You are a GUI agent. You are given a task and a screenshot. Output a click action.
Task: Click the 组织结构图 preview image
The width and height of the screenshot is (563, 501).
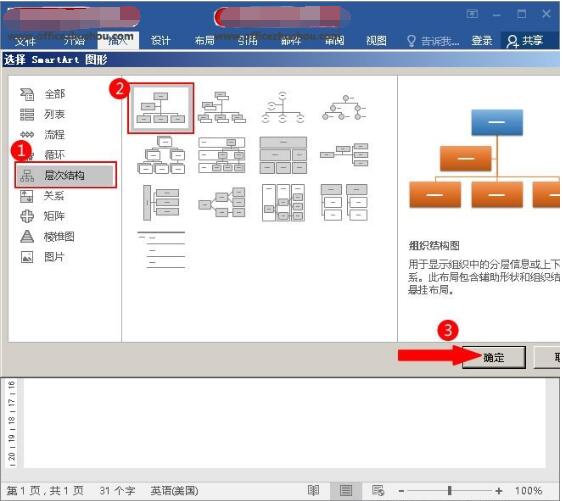point(484,158)
